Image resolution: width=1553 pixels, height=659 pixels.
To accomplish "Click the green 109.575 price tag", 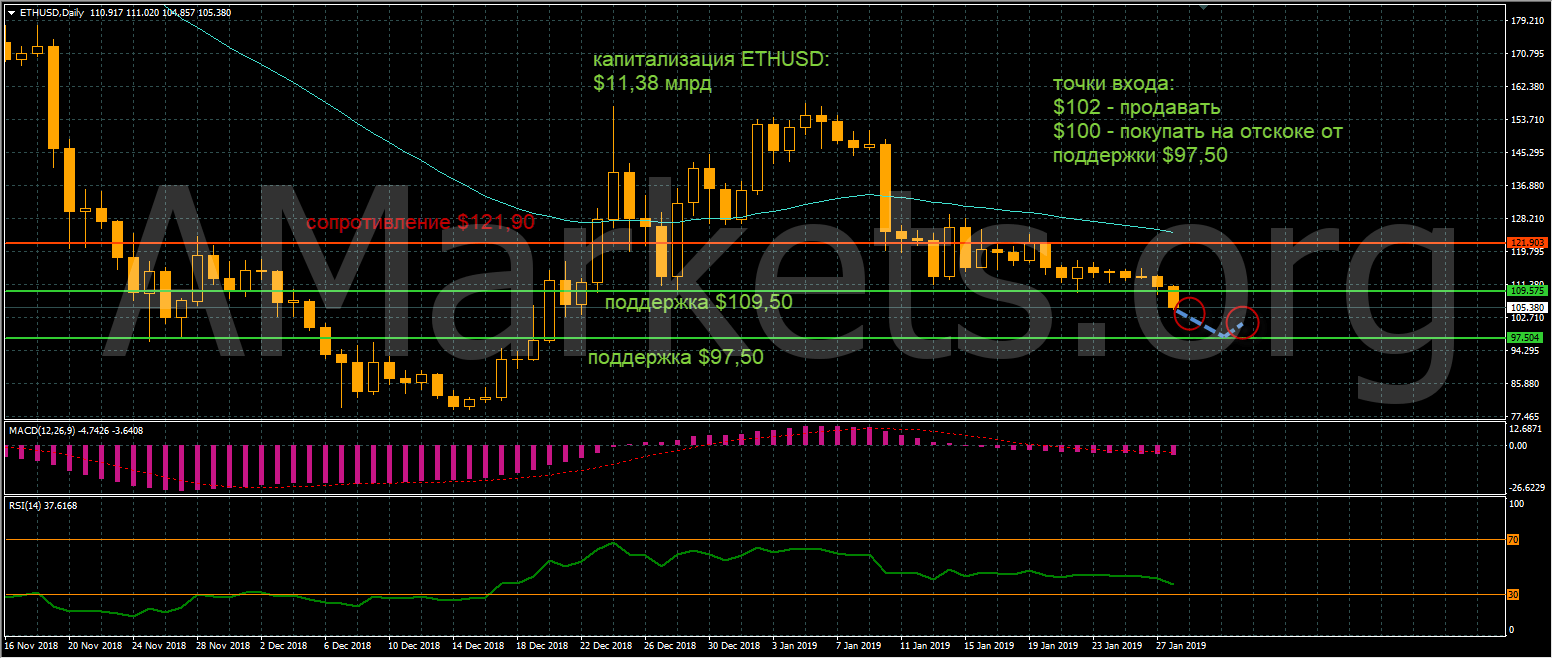I will click(1529, 291).
